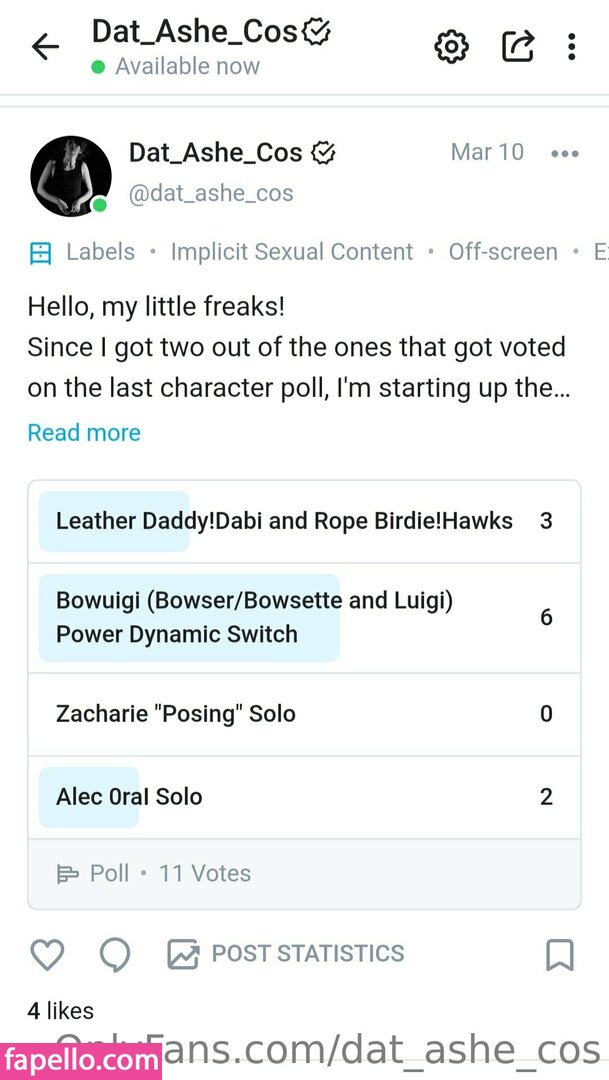The height and width of the screenshot is (1080, 609).
Task: Select the Off-screen label
Action: pyautogui.click(x=503, y=252)
